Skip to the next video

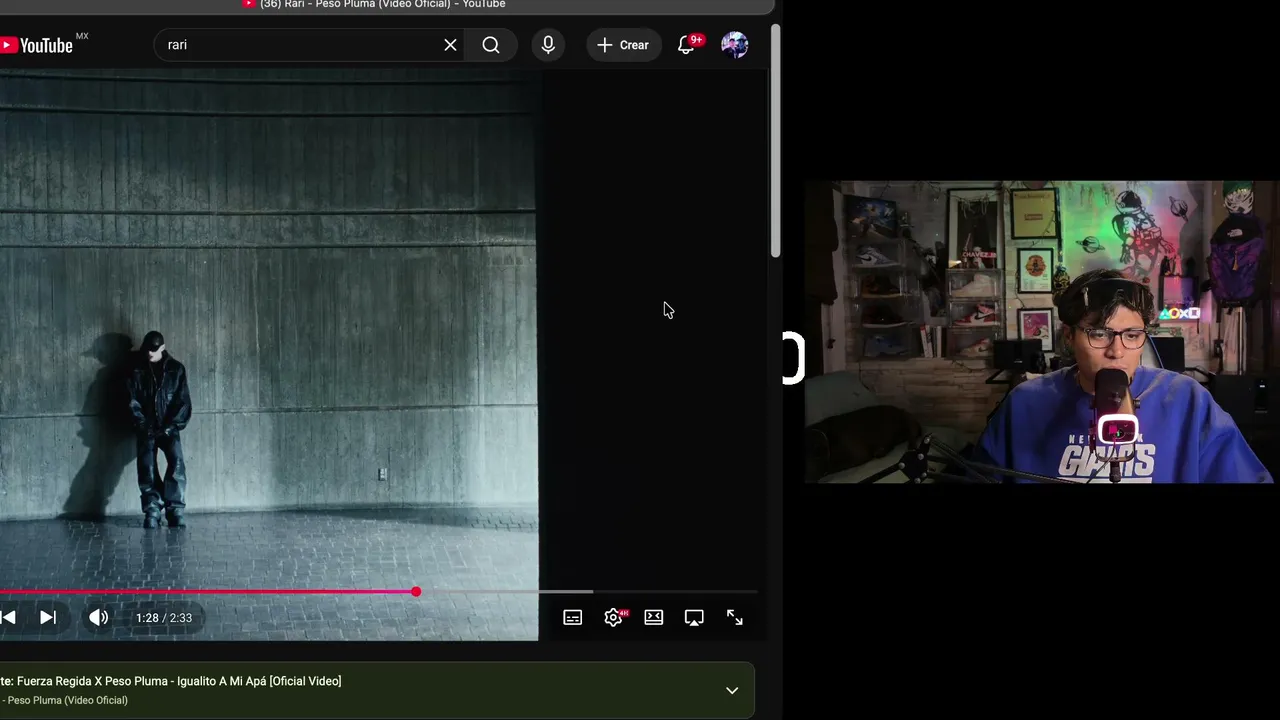coord(47,618)
